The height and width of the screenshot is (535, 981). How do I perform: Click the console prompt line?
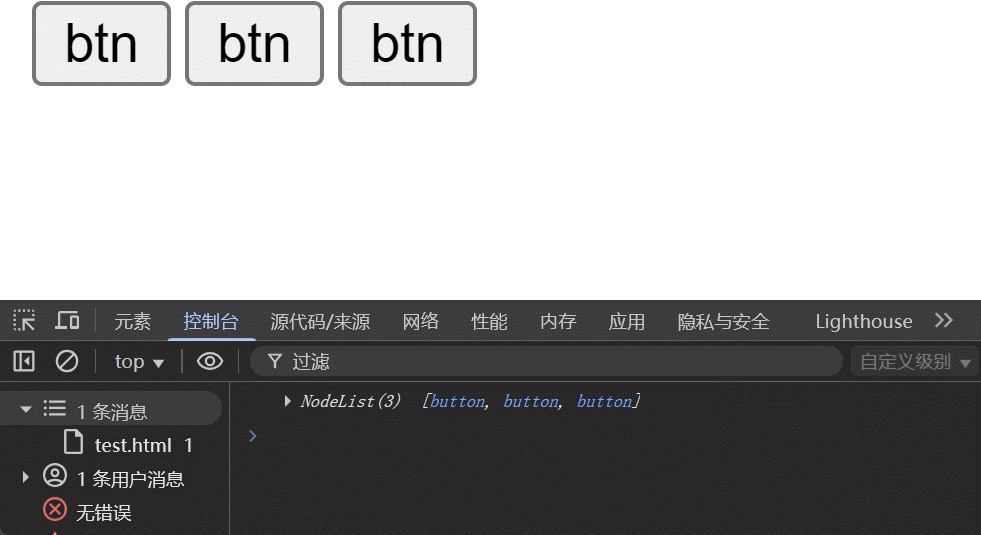pyautogui.click(x=604, y=436)
